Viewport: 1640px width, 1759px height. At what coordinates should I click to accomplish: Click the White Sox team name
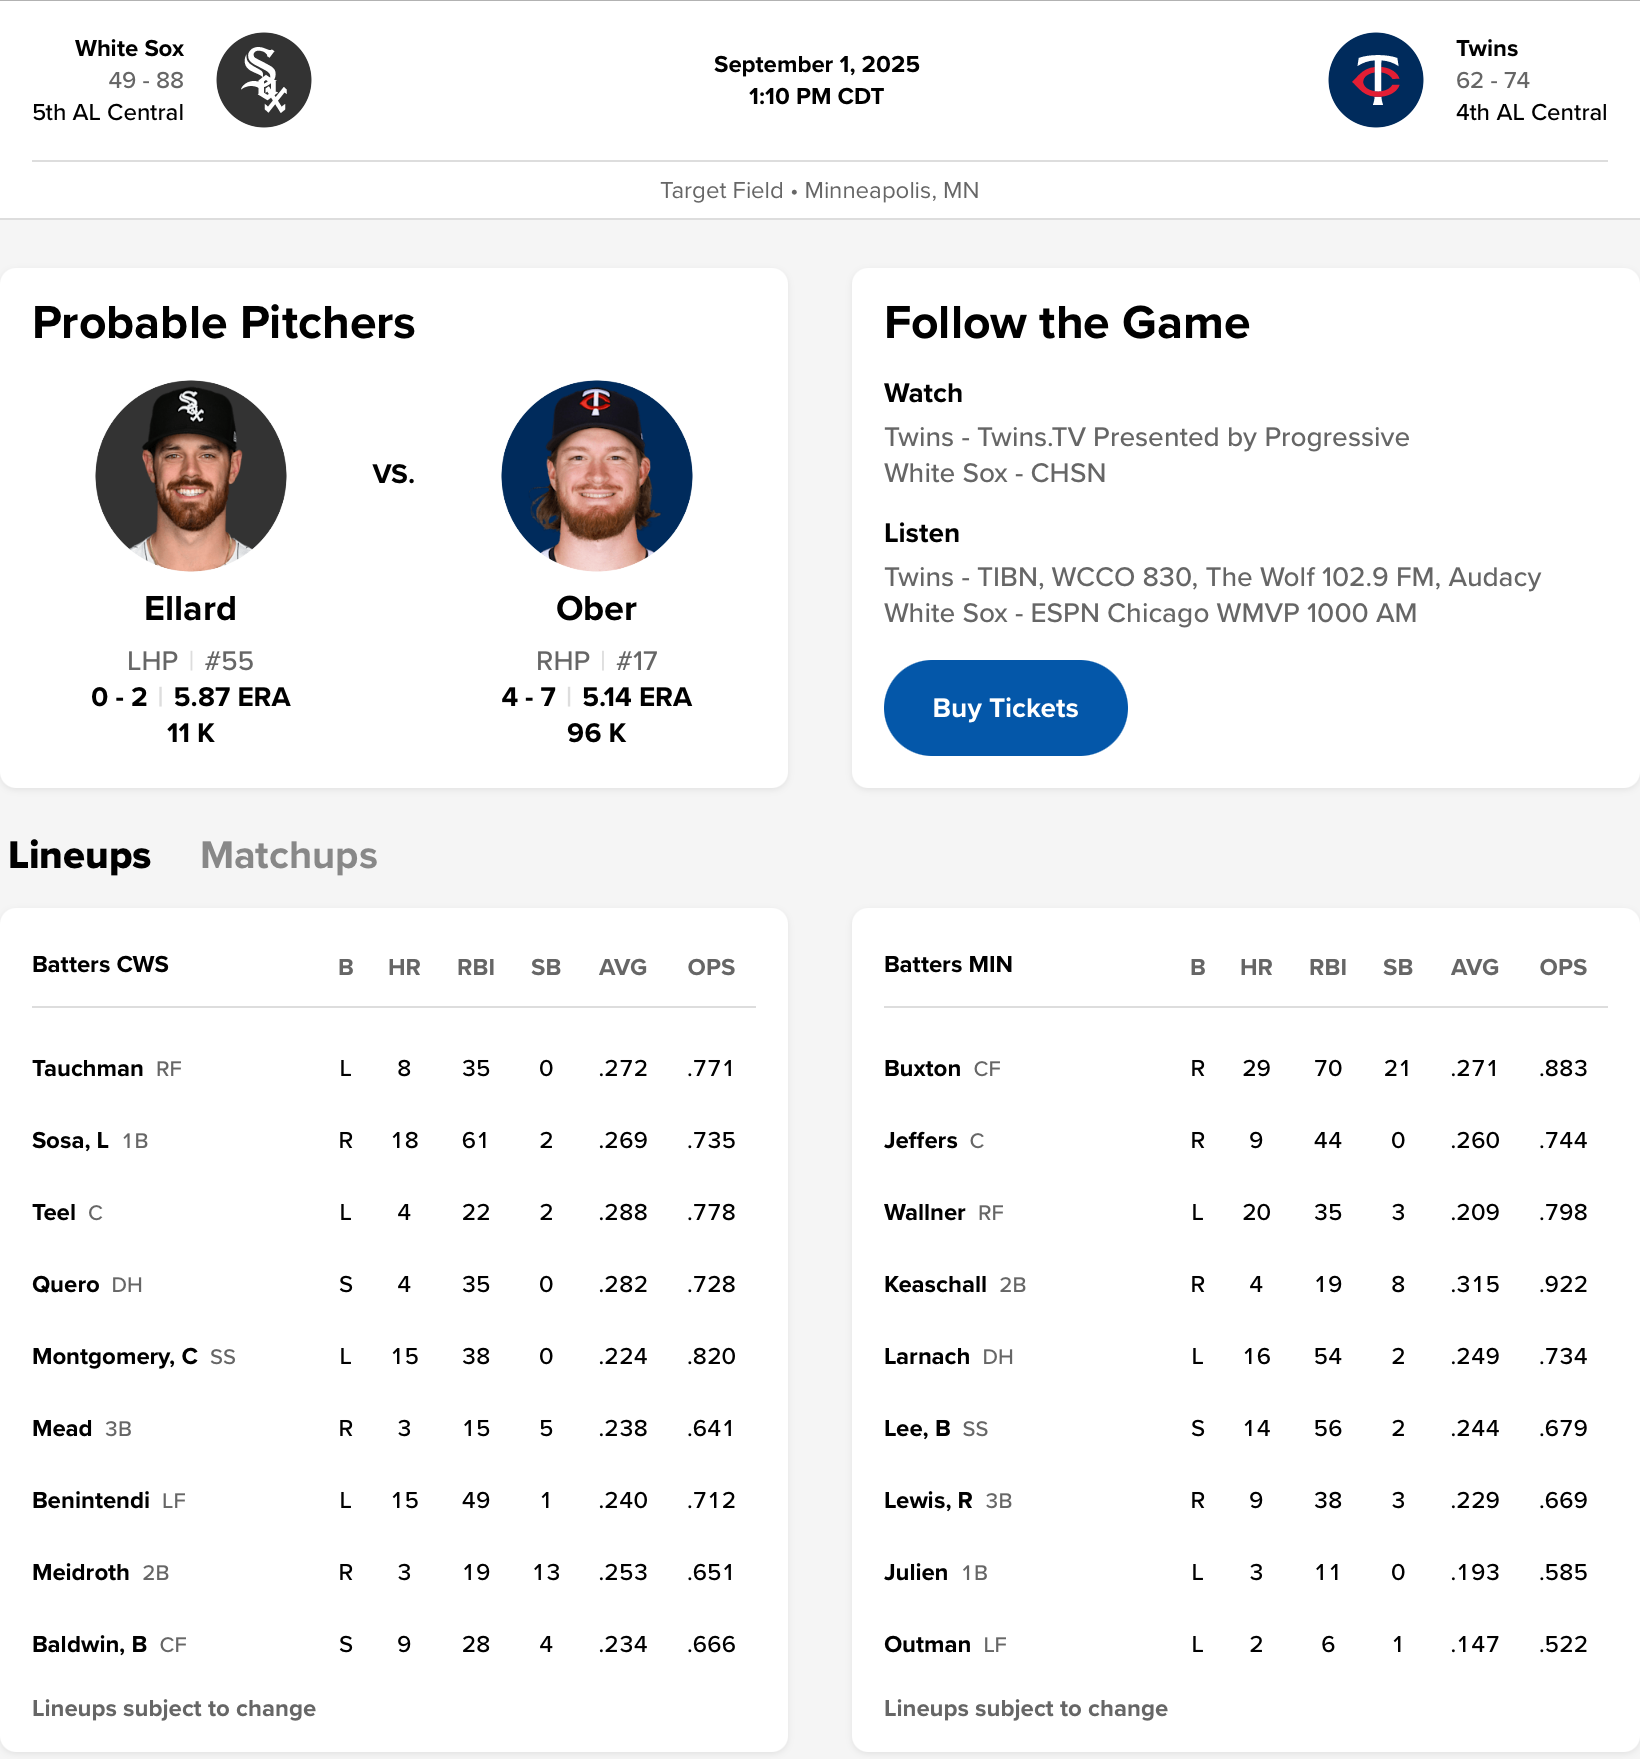tap(129, 48)
